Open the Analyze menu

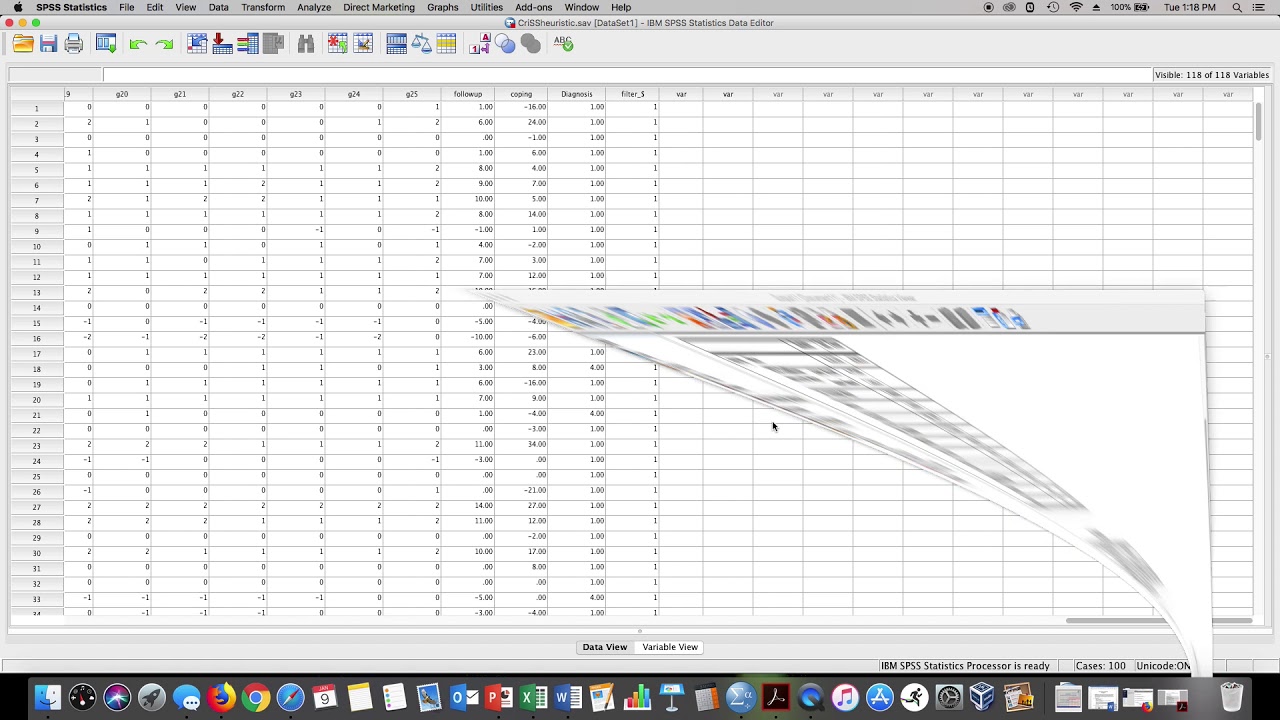(314, 7)
